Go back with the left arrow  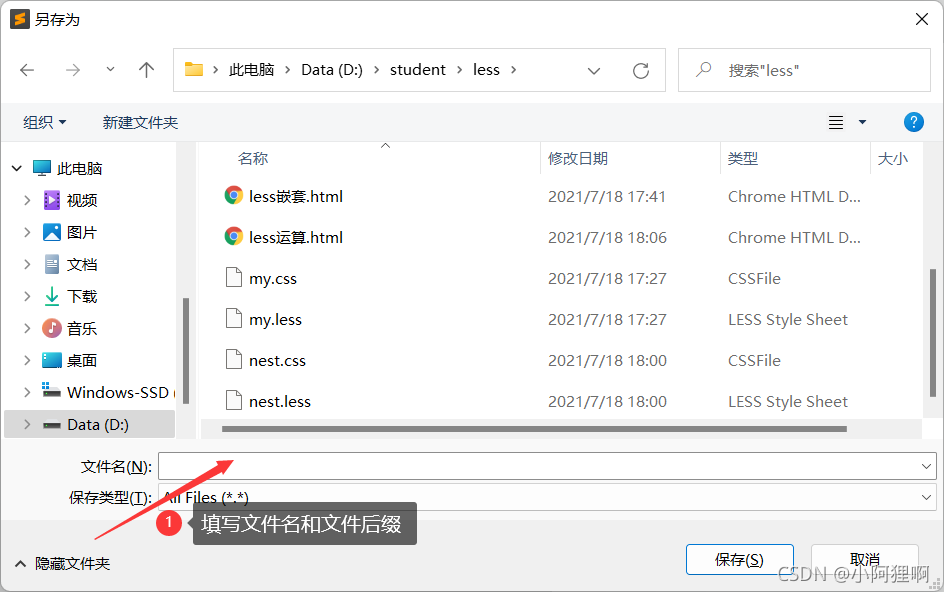coord(27,70)
